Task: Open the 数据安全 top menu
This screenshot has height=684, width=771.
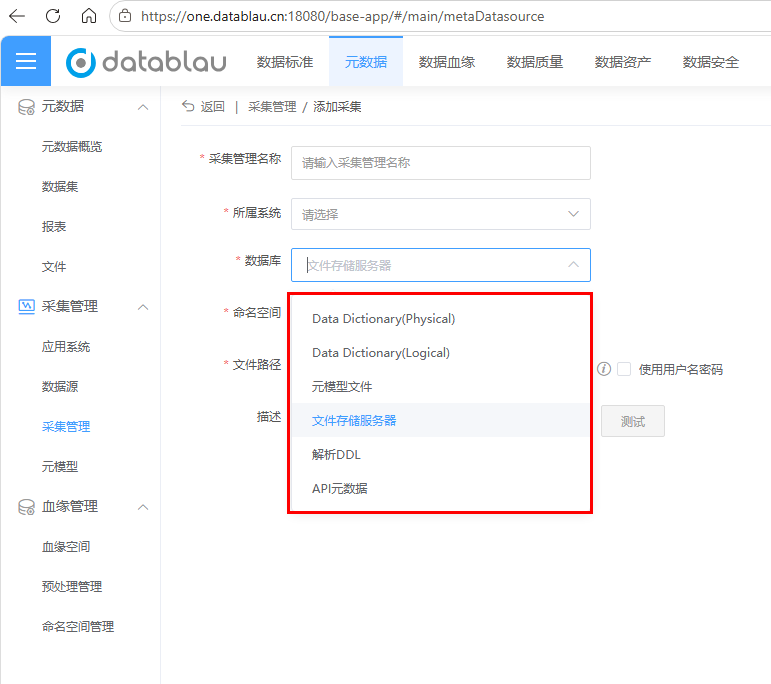Action: point(711,62)
